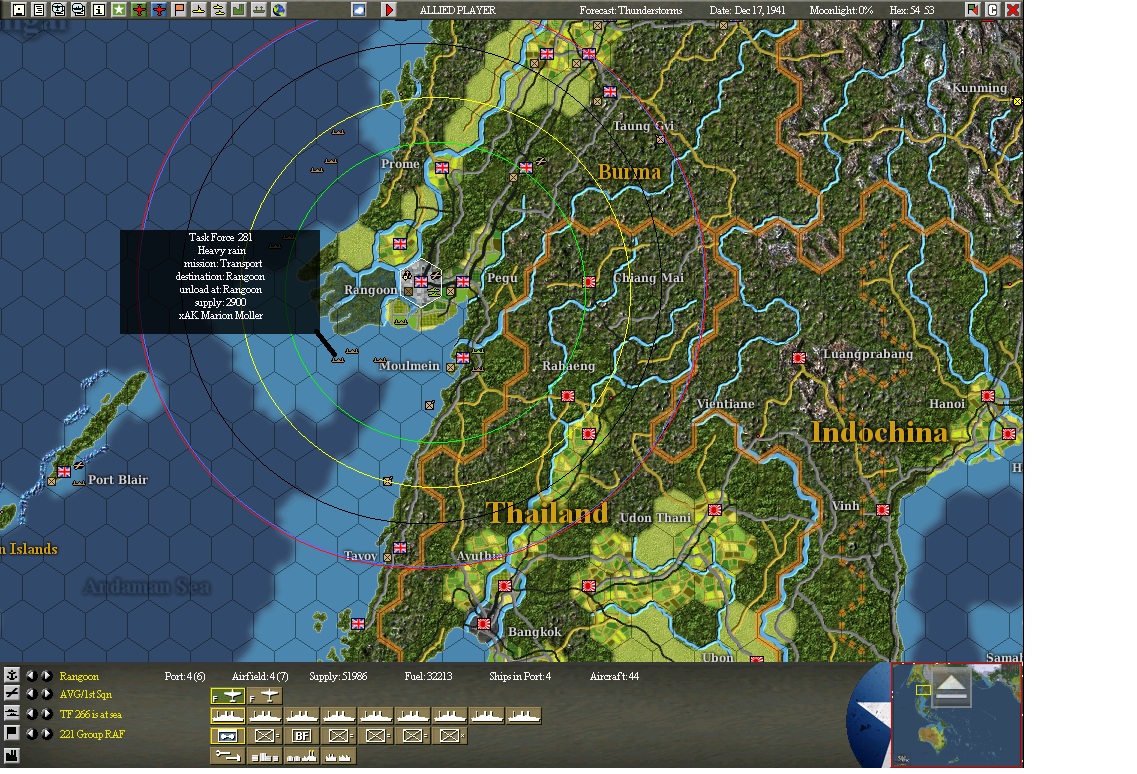Select the second fighter air unit icon
1137x774 pixels.
265,696
